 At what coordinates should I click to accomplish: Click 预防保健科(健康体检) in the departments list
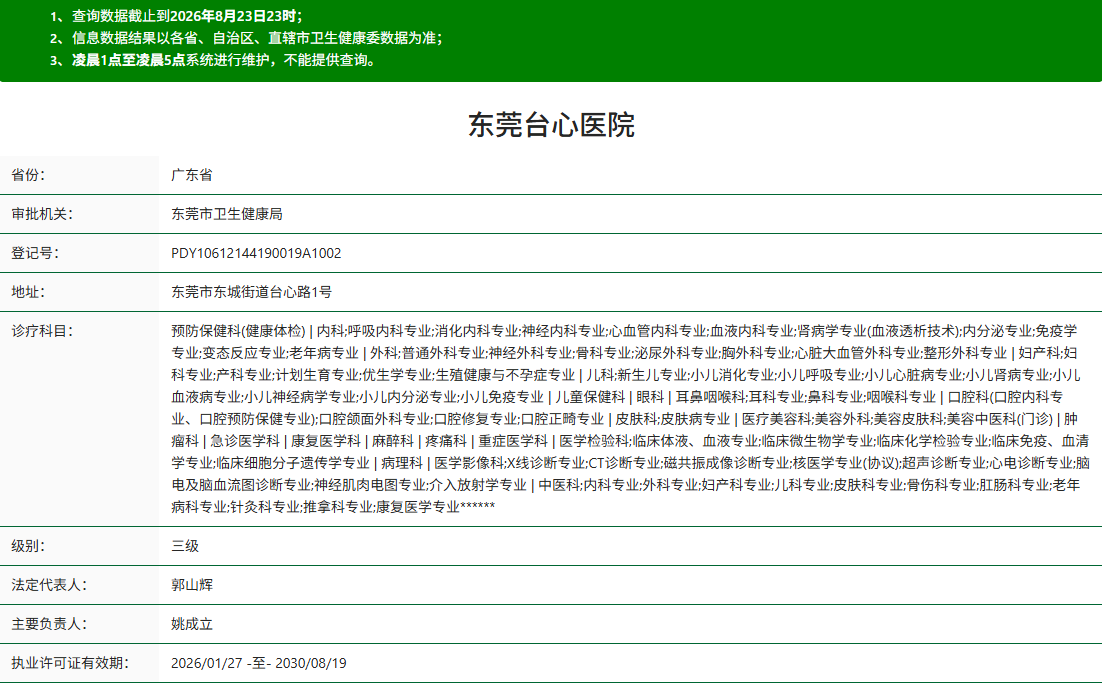click(x=238, y=331)
